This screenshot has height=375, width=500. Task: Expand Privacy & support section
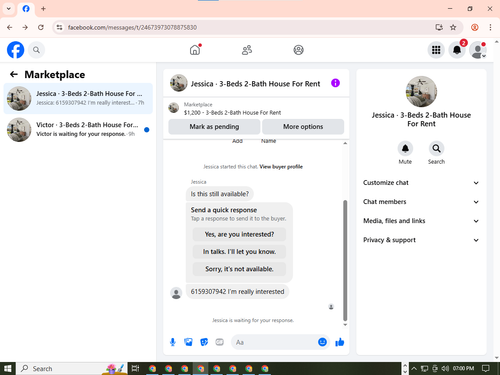[421, 240]
